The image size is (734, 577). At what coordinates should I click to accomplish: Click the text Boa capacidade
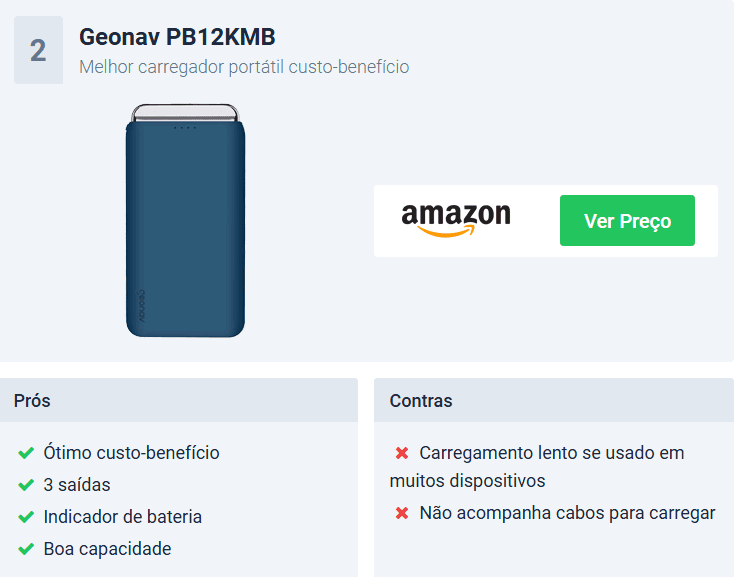click(107, 549)
